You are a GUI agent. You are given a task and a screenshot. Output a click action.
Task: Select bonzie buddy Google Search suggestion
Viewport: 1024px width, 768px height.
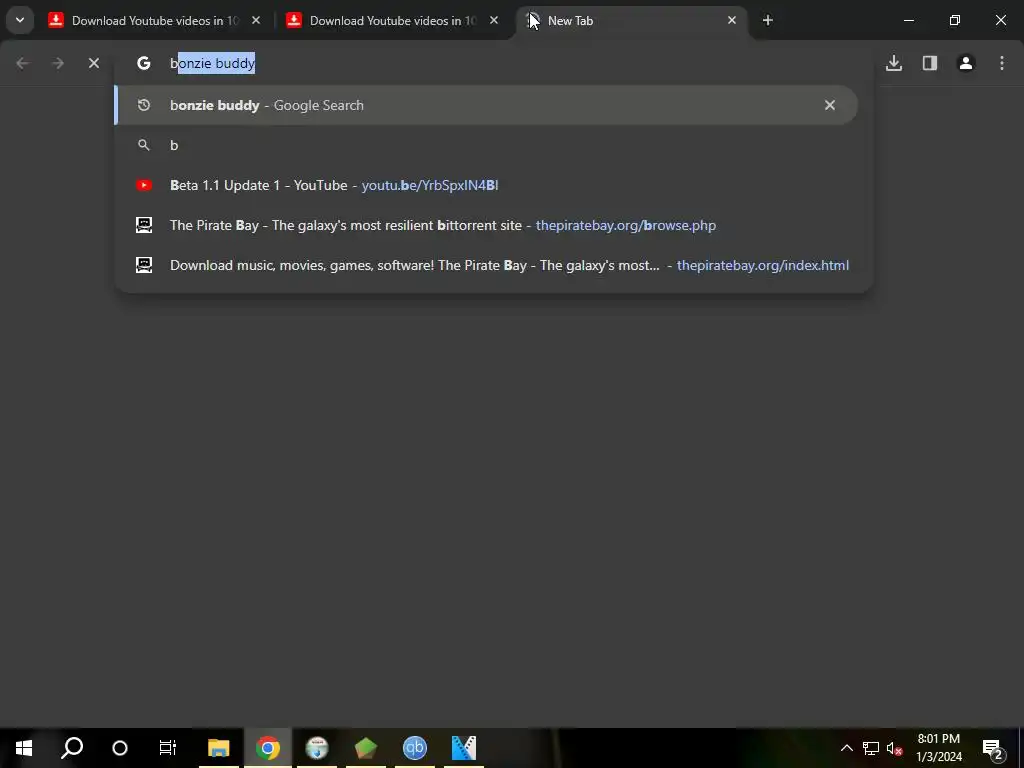tap(486, 105)
